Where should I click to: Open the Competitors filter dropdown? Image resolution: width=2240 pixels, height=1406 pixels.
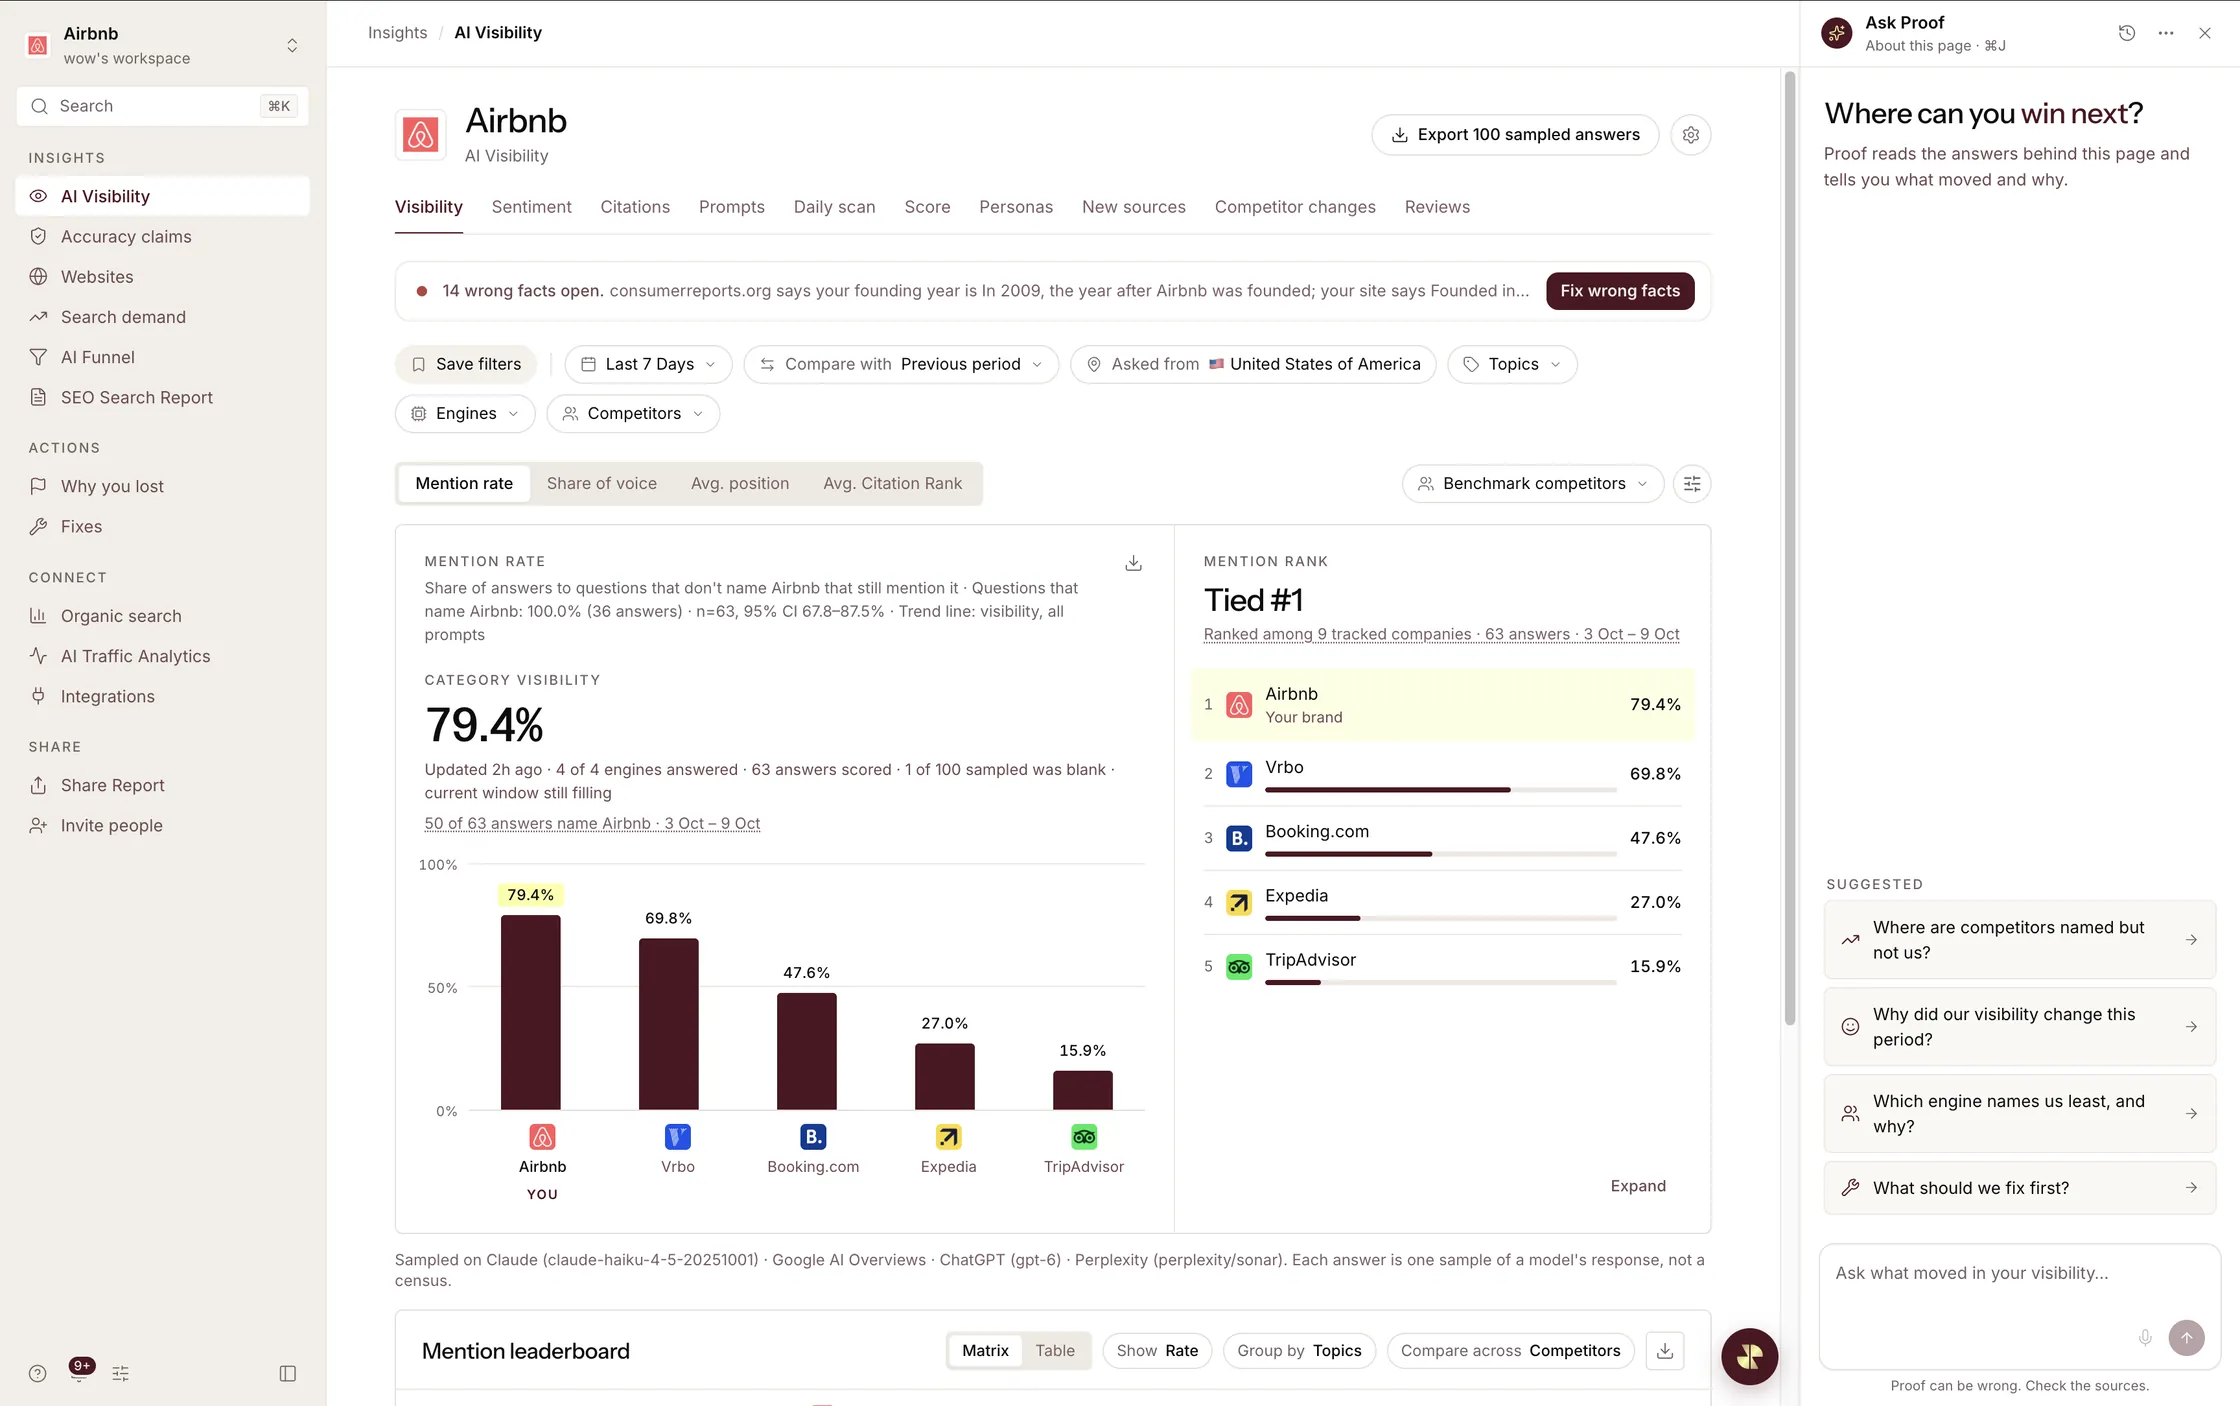[x=633, y=414]
